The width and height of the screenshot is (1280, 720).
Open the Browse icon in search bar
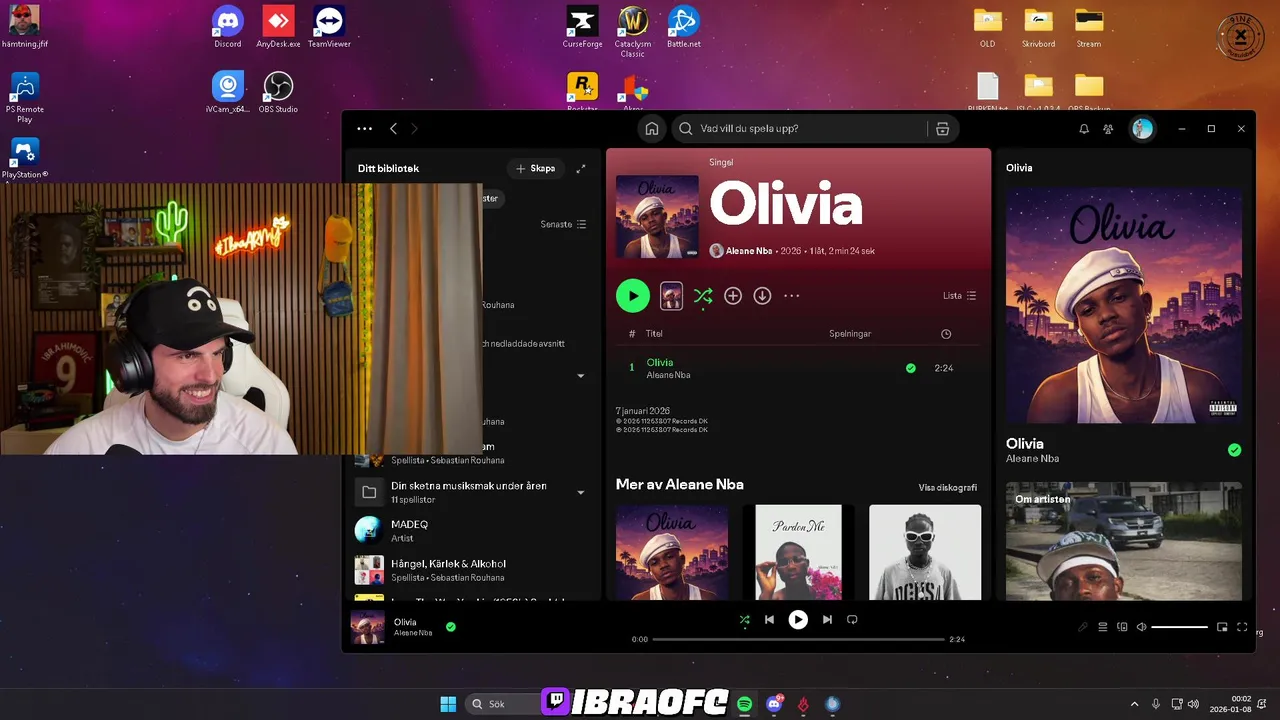click(942, 129)
